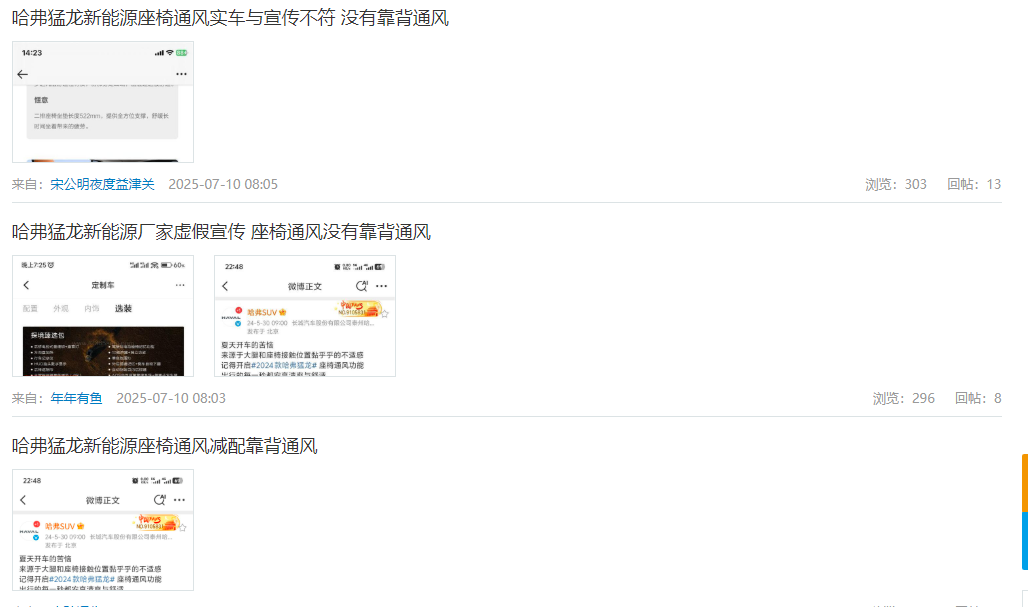Open second post's 微博正文 screenshot thumbnail
1028x607 pixels.
[x=305, y=316]
